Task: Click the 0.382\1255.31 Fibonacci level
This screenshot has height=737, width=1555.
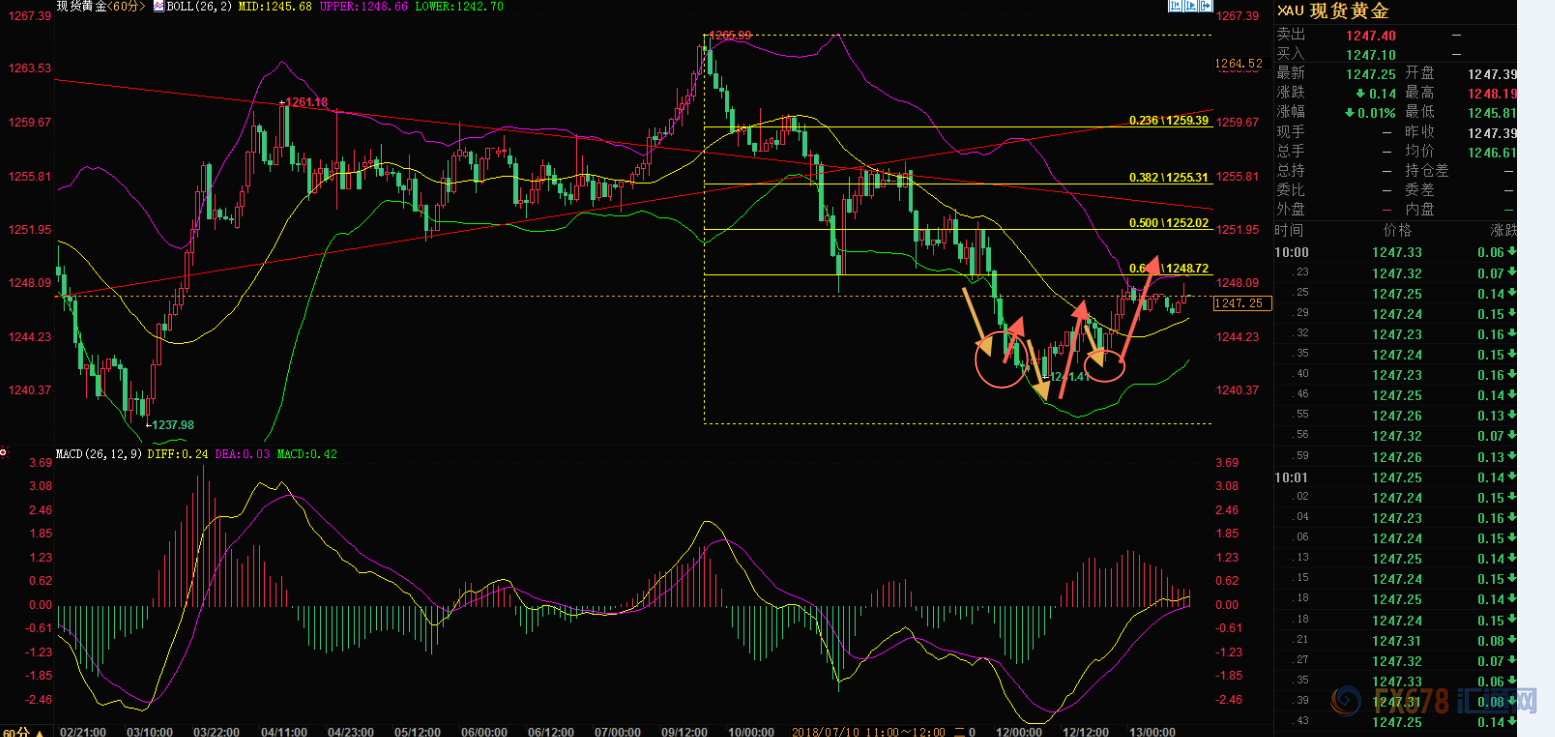Action: tap(1169, 176)
